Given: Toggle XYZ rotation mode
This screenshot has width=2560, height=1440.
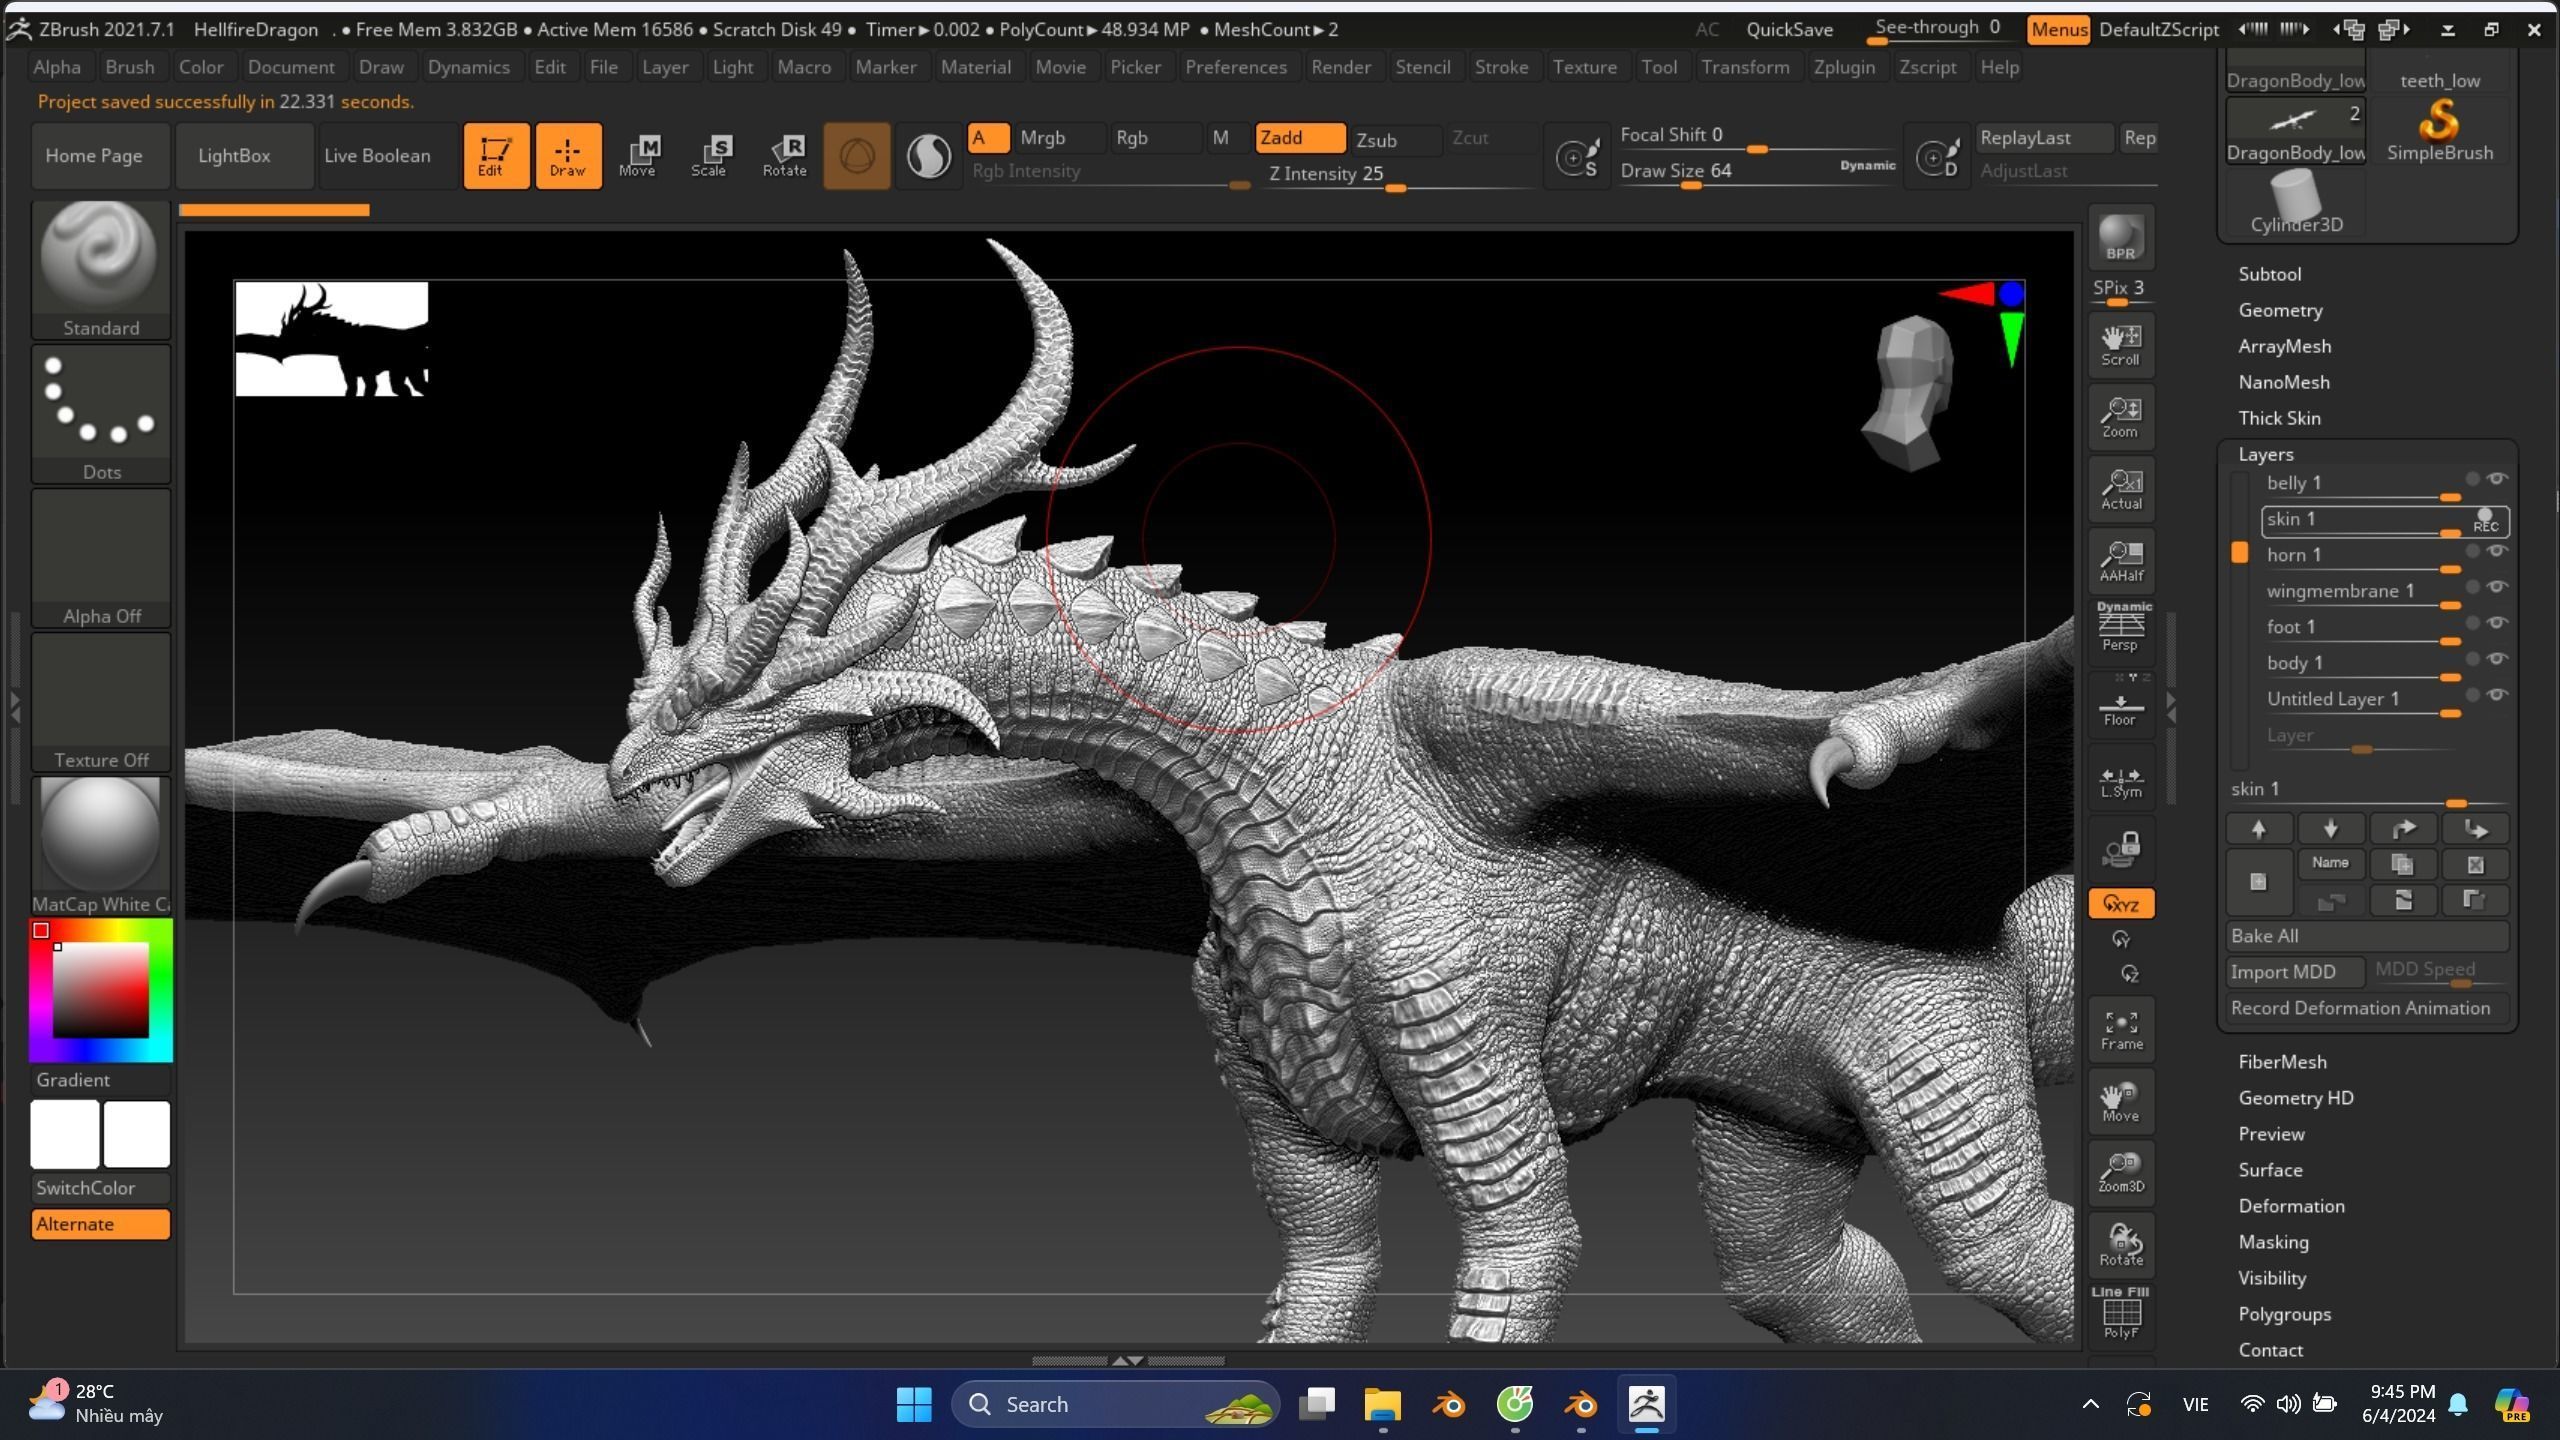Looking at the screenshot, I should (2121, 904).
